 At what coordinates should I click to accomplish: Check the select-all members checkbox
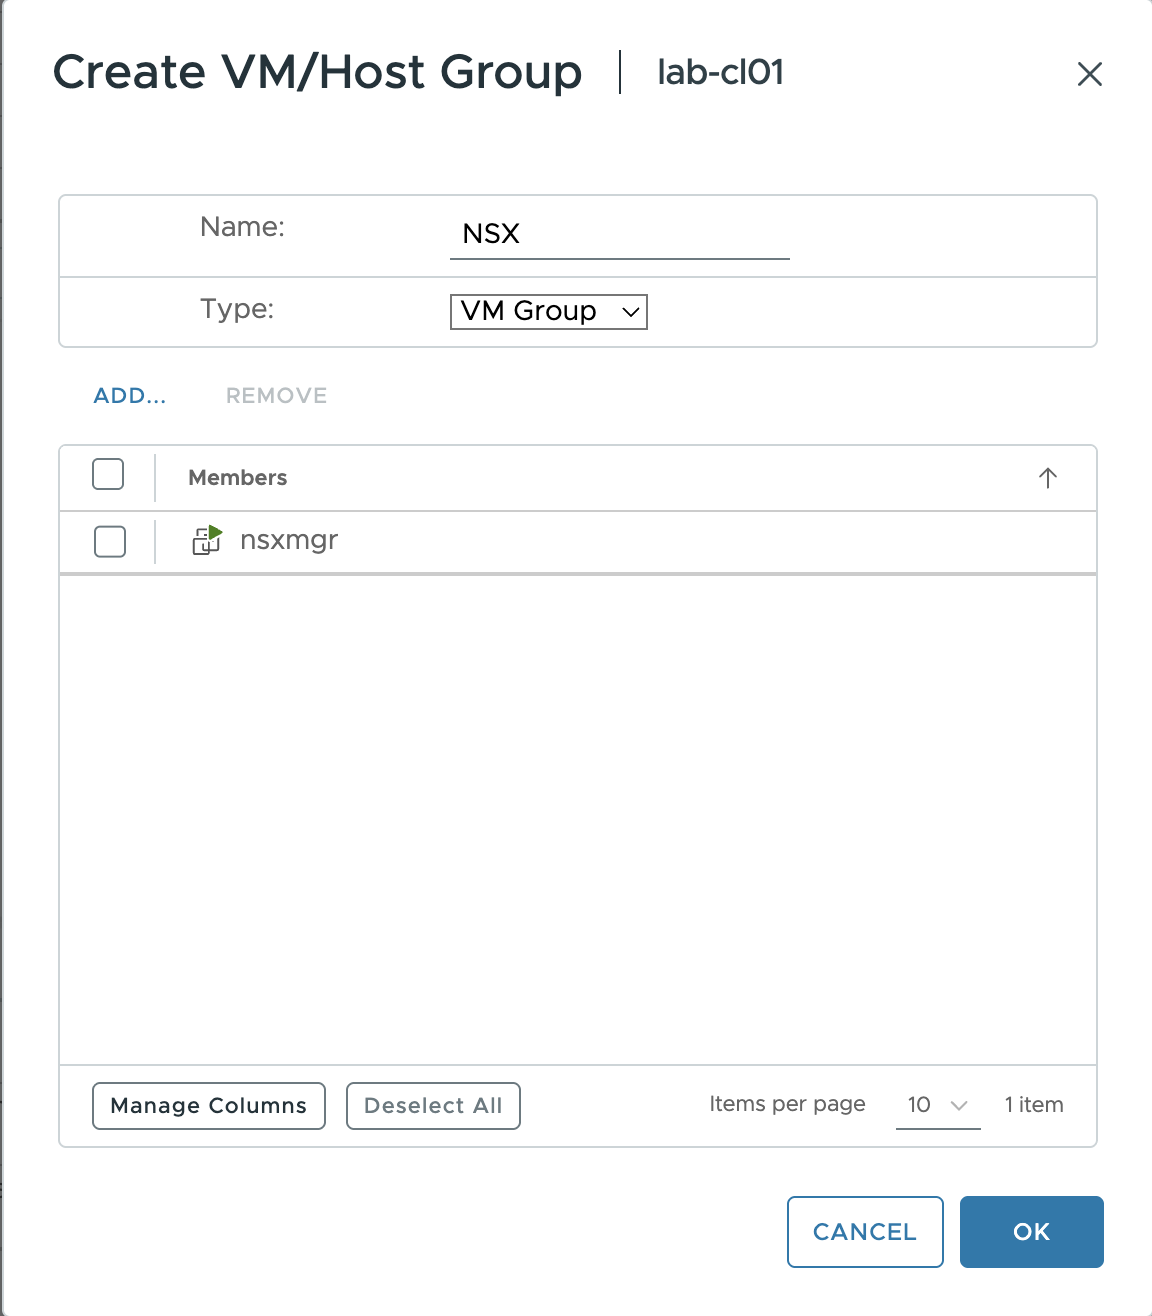click(108, 474)
